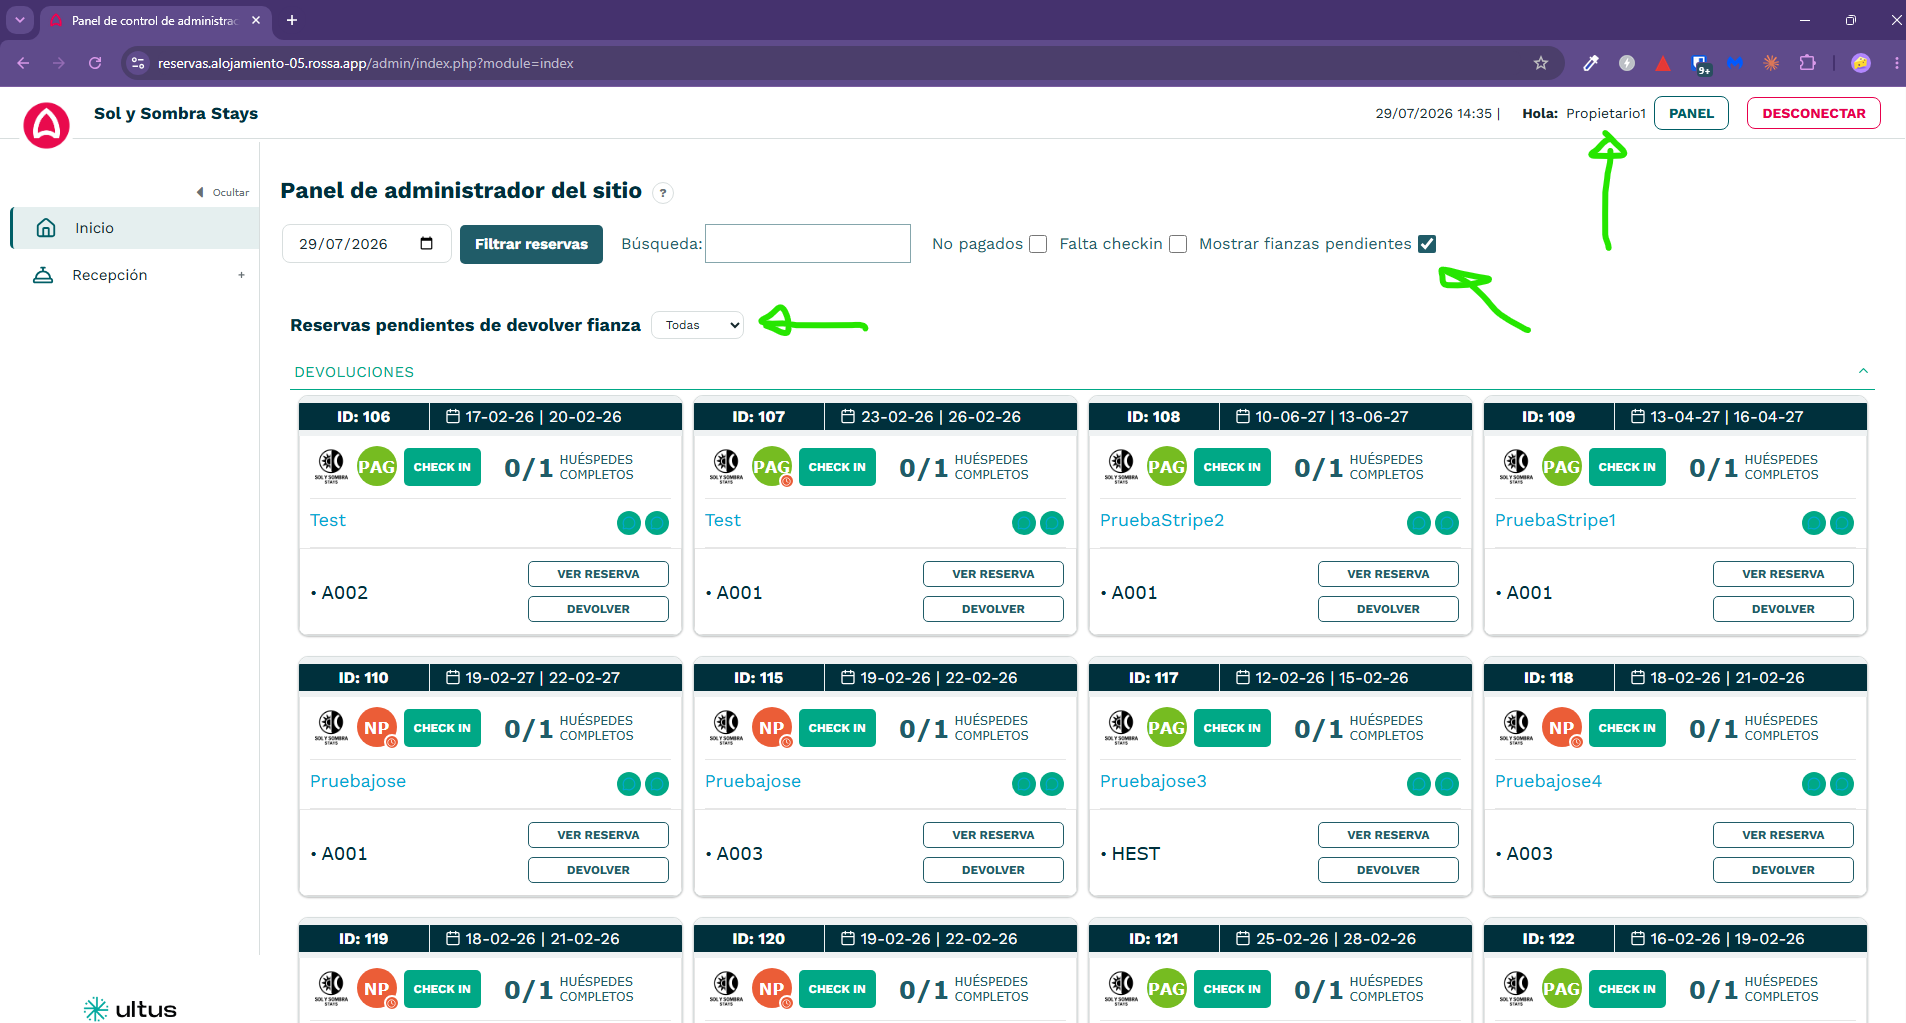The height and width of the screenshot is (1023, 1906).
Task: Tick the Falta checkin checkbox
Action: [x=1178, y=244]
